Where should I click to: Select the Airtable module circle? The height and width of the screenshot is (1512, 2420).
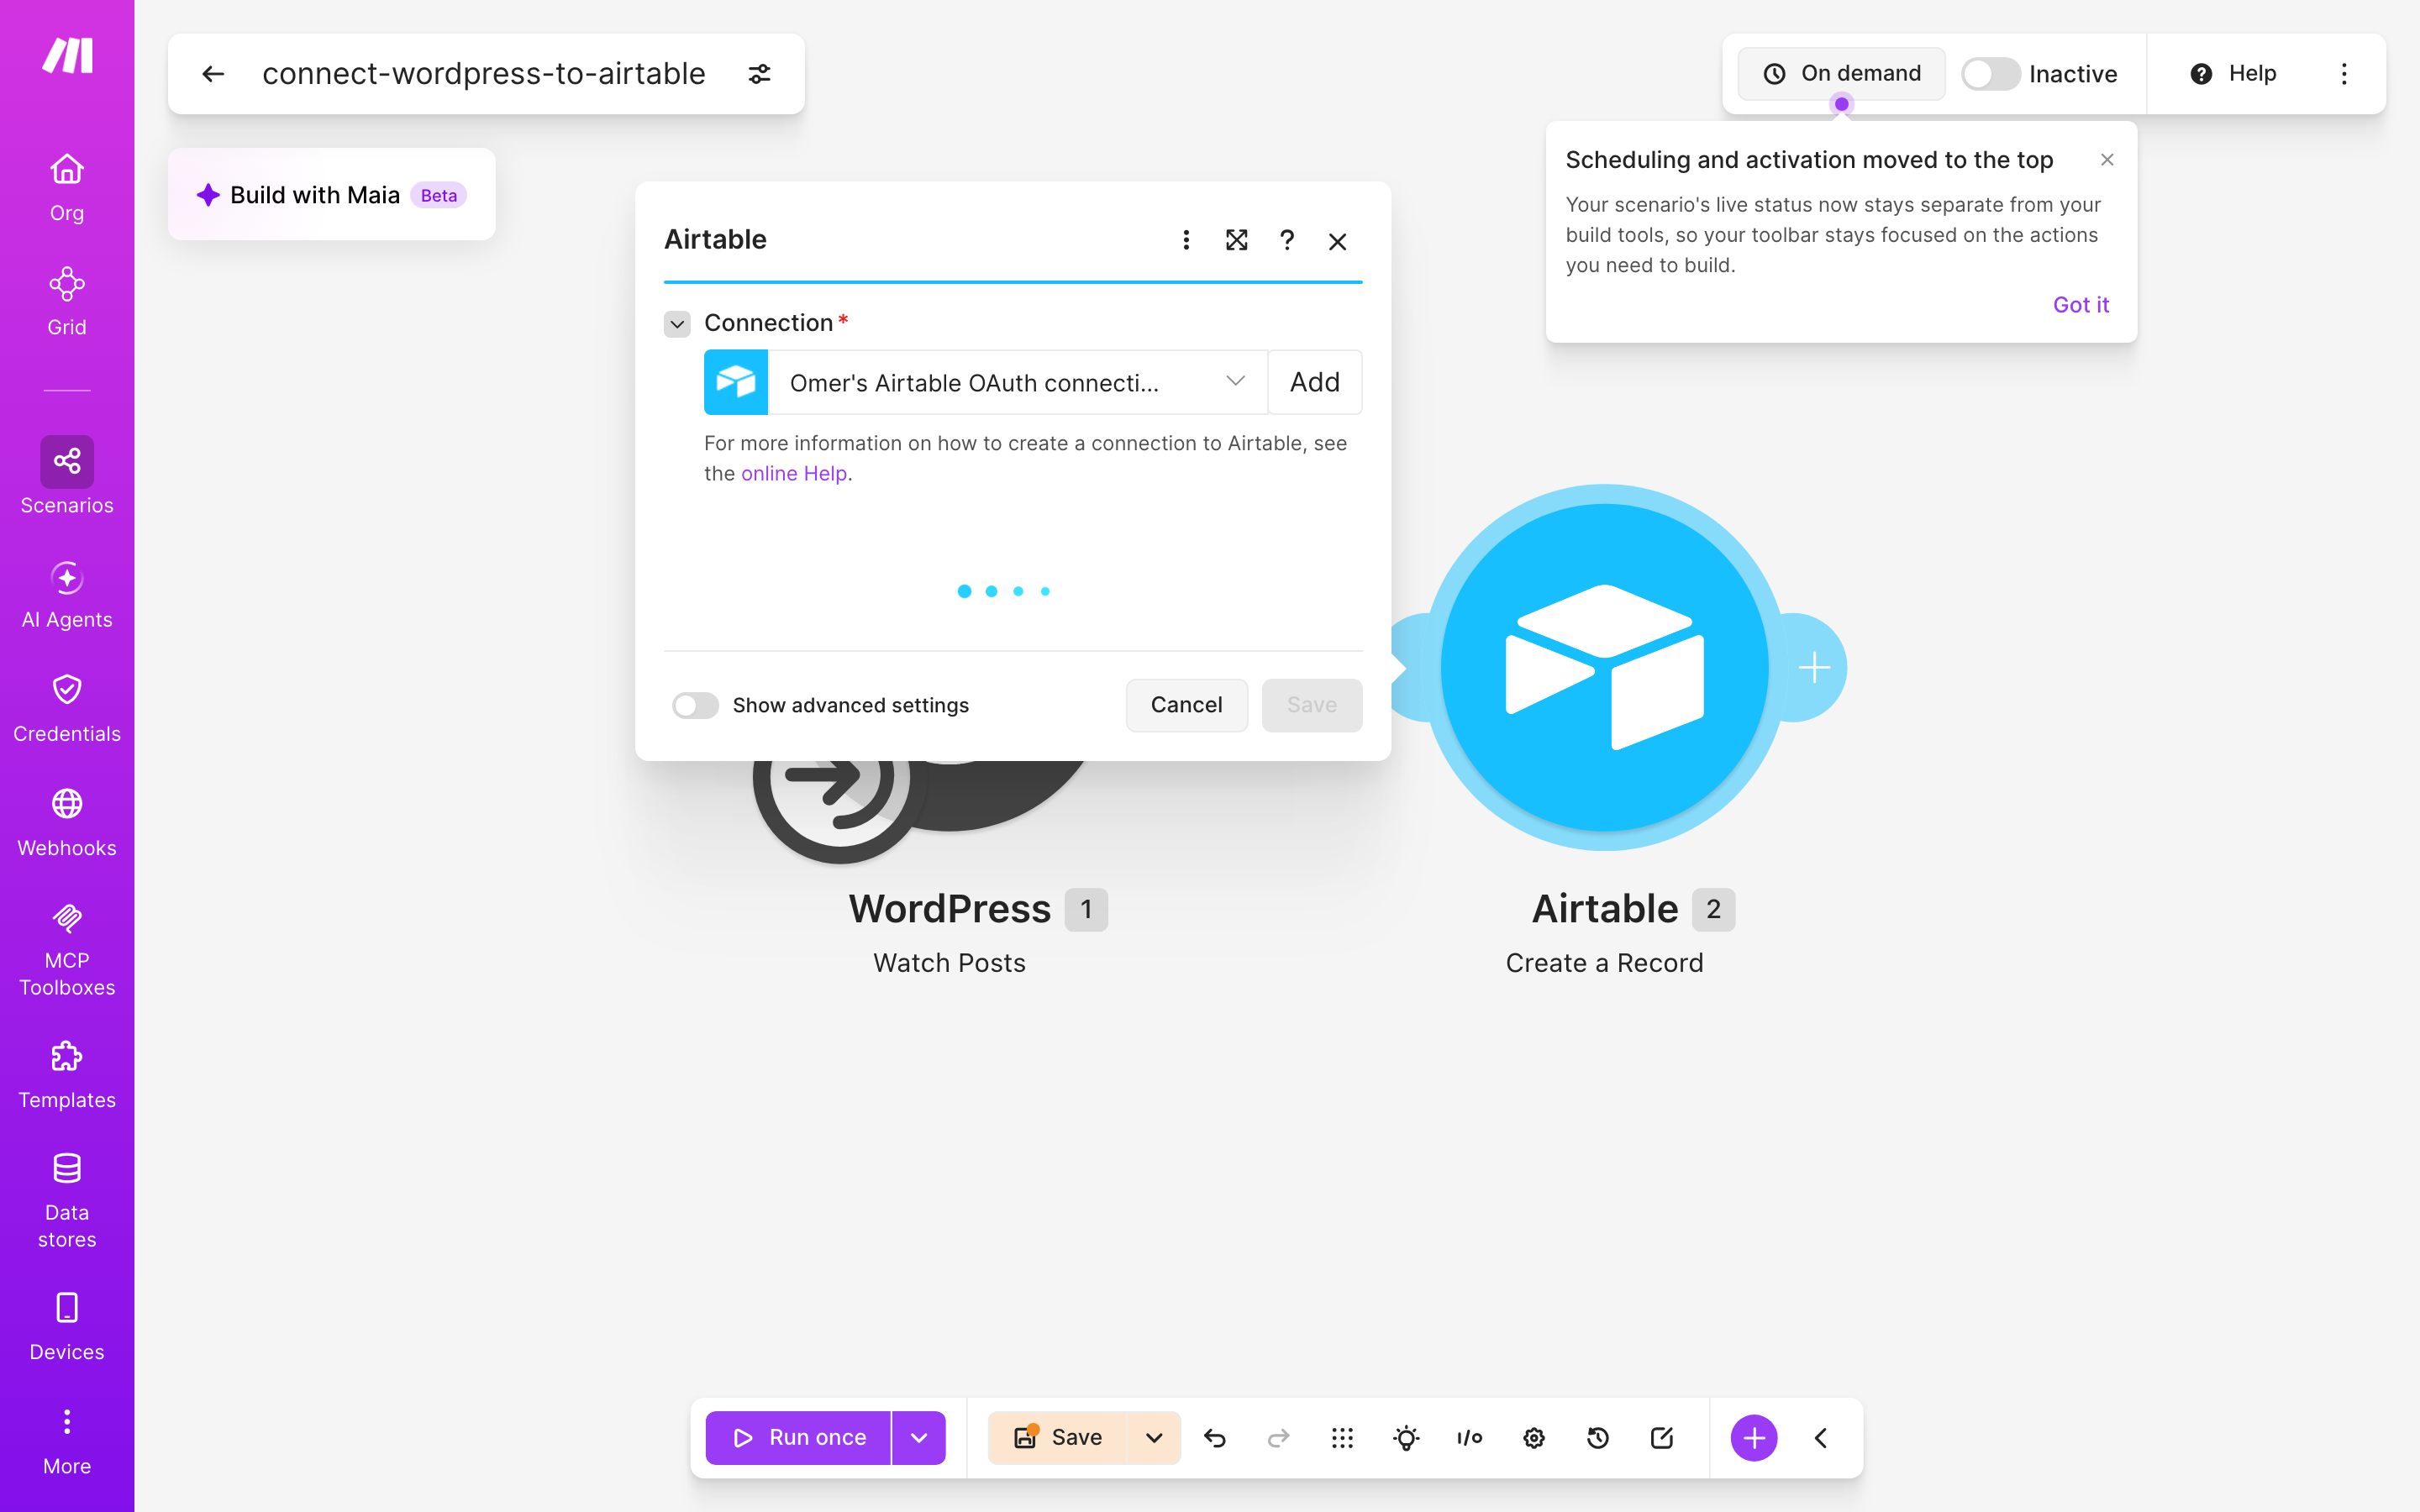(1604, 667)
